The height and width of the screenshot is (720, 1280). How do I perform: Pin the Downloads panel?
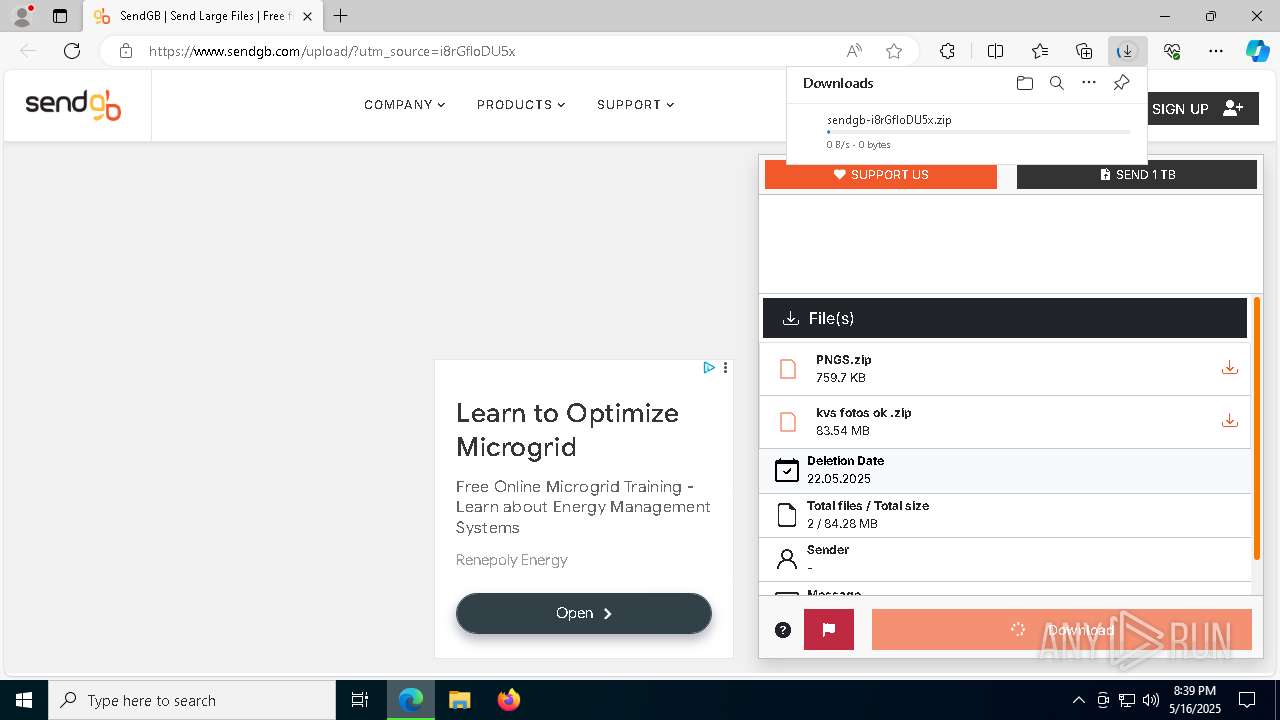point(1121,83)
